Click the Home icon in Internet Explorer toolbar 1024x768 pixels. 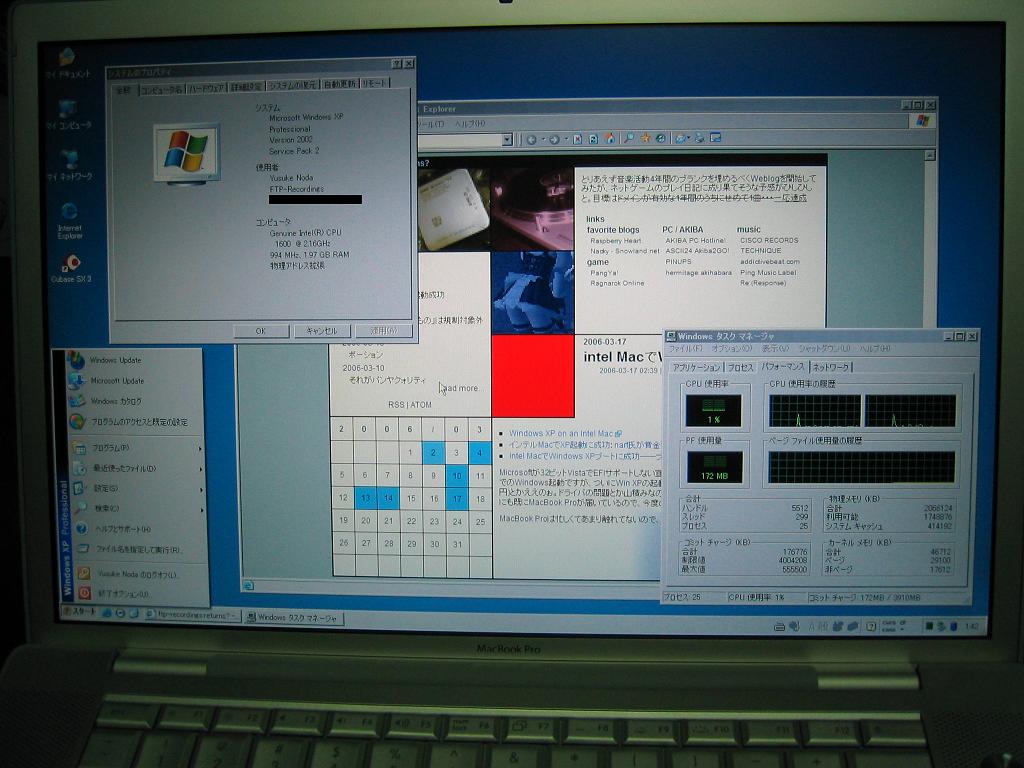click(610, 138)
